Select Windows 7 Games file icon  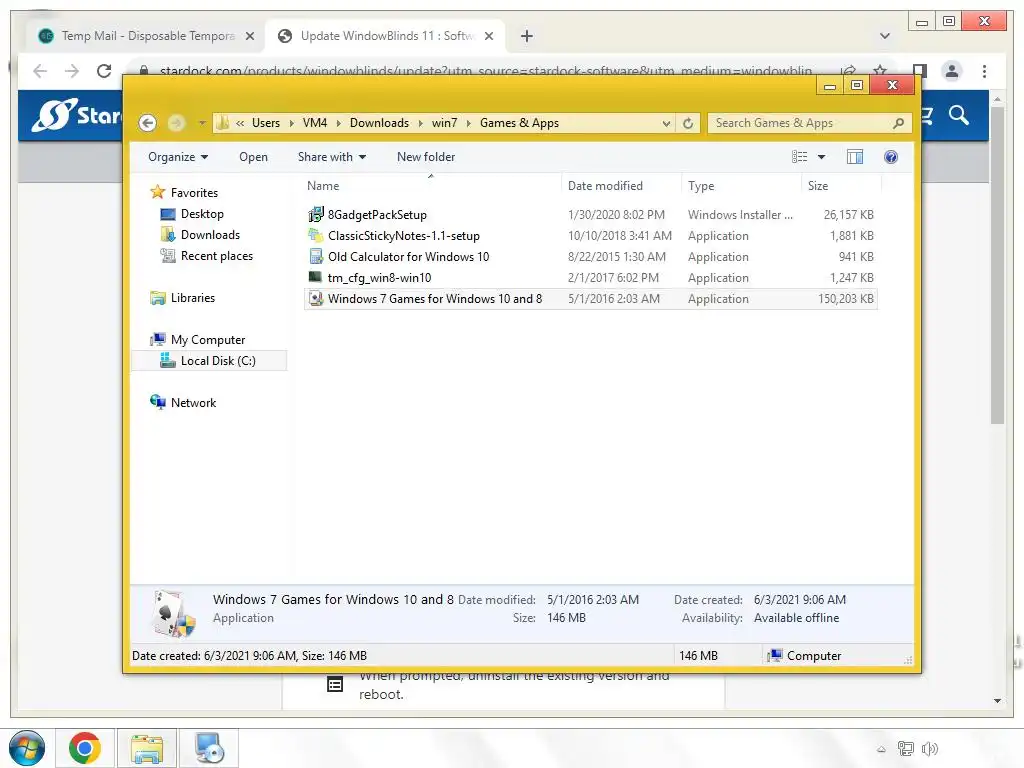pos(315,298)
